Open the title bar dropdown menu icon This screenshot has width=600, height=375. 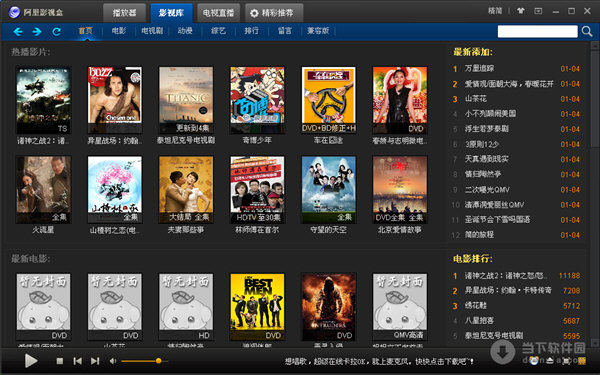coord(538,11)
